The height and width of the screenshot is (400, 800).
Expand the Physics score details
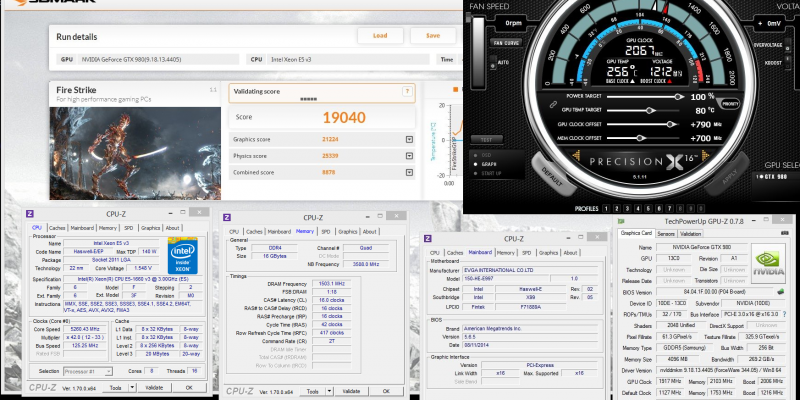click(x=409, y=156)
